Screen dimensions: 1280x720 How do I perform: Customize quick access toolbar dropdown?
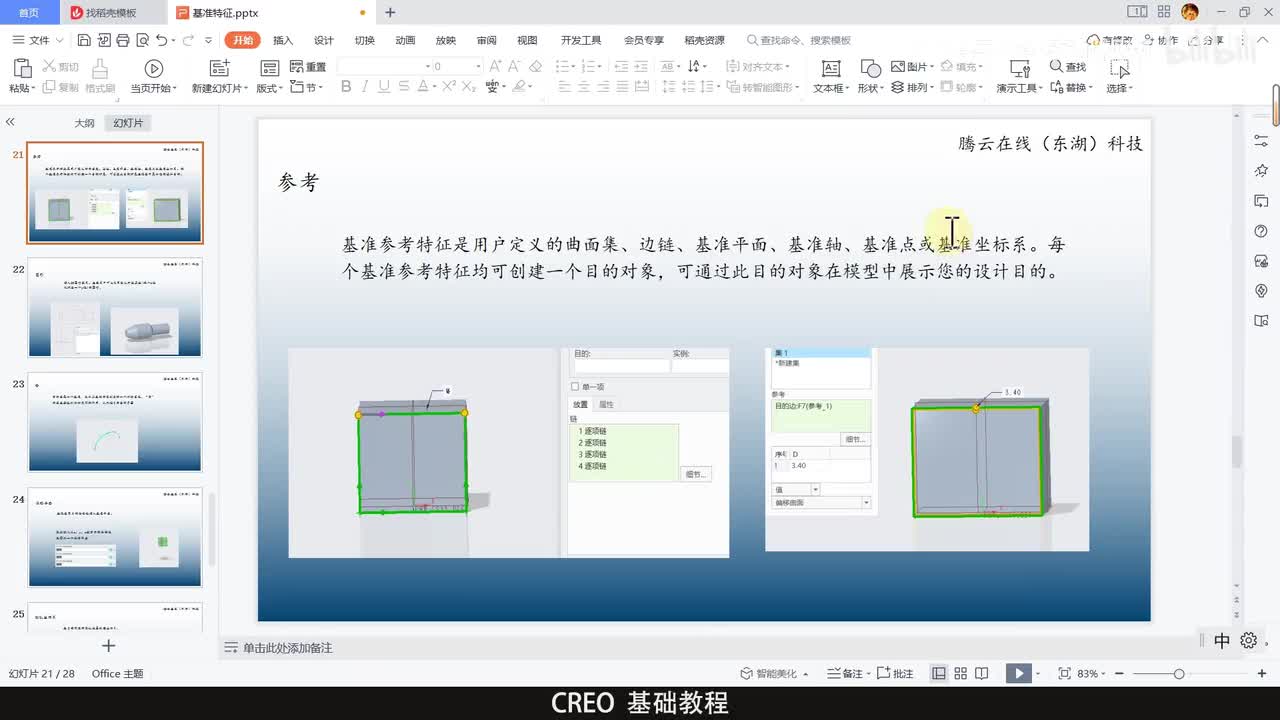208,40
